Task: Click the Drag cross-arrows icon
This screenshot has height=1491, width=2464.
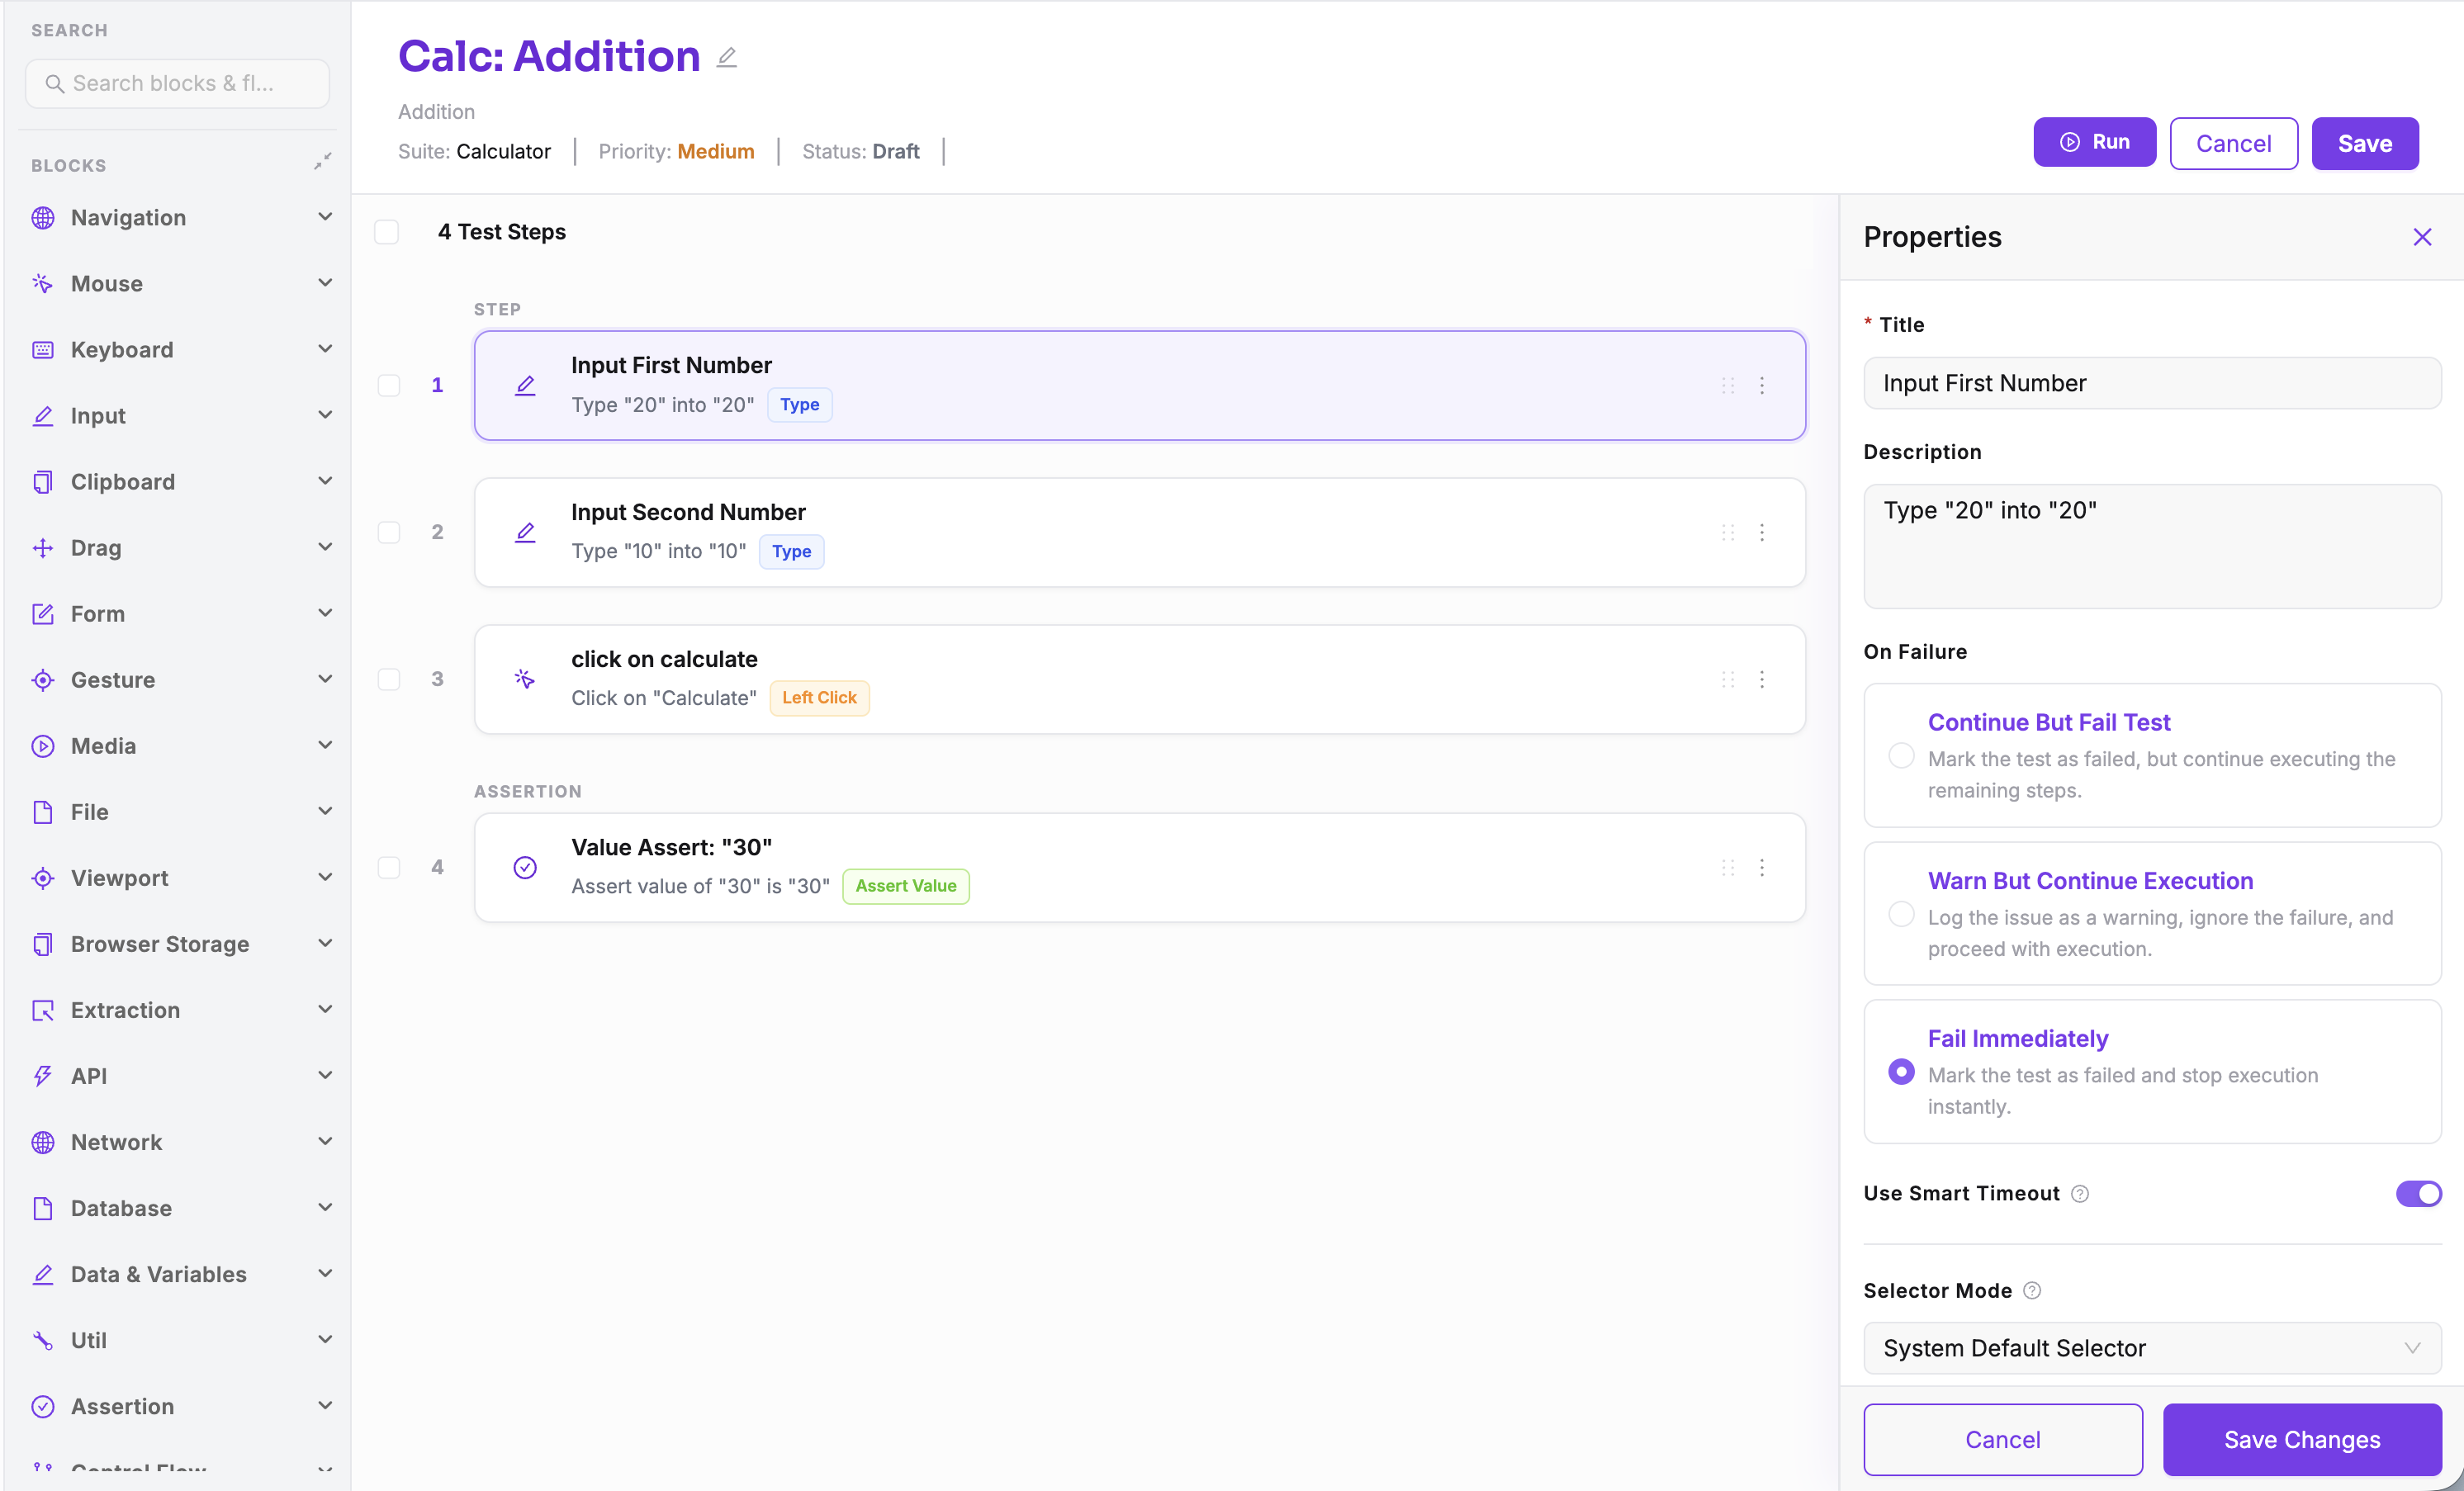Action: [x=43, y=548]
